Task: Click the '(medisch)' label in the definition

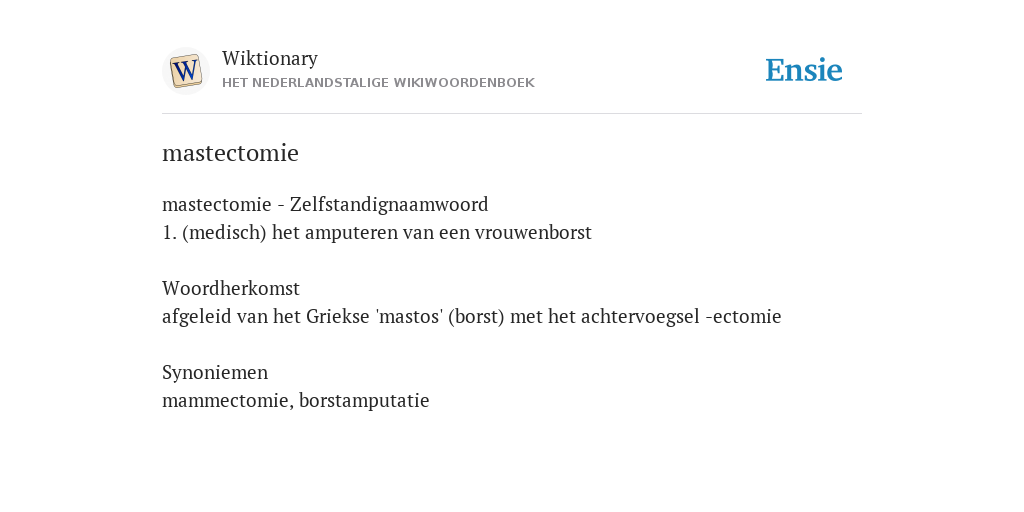Action: point(224,232)
